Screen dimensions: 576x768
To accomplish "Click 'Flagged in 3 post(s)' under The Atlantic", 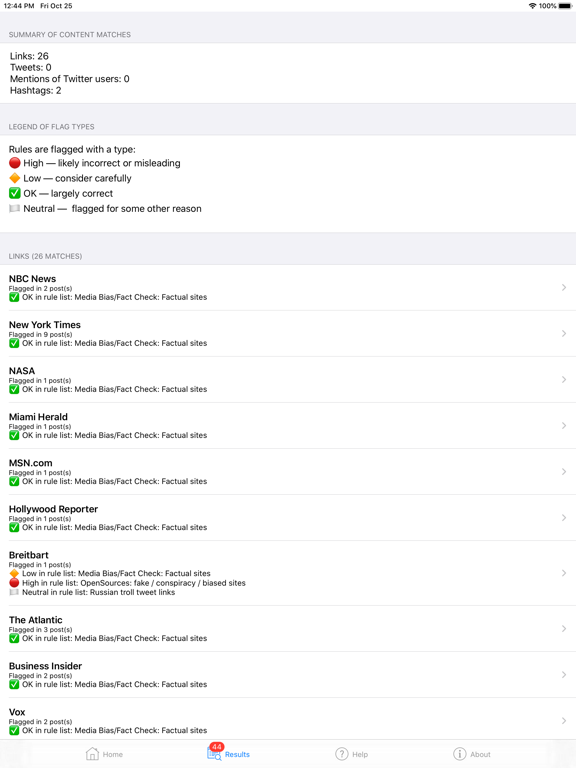I will pyautogui.click(x=40, y=630).
